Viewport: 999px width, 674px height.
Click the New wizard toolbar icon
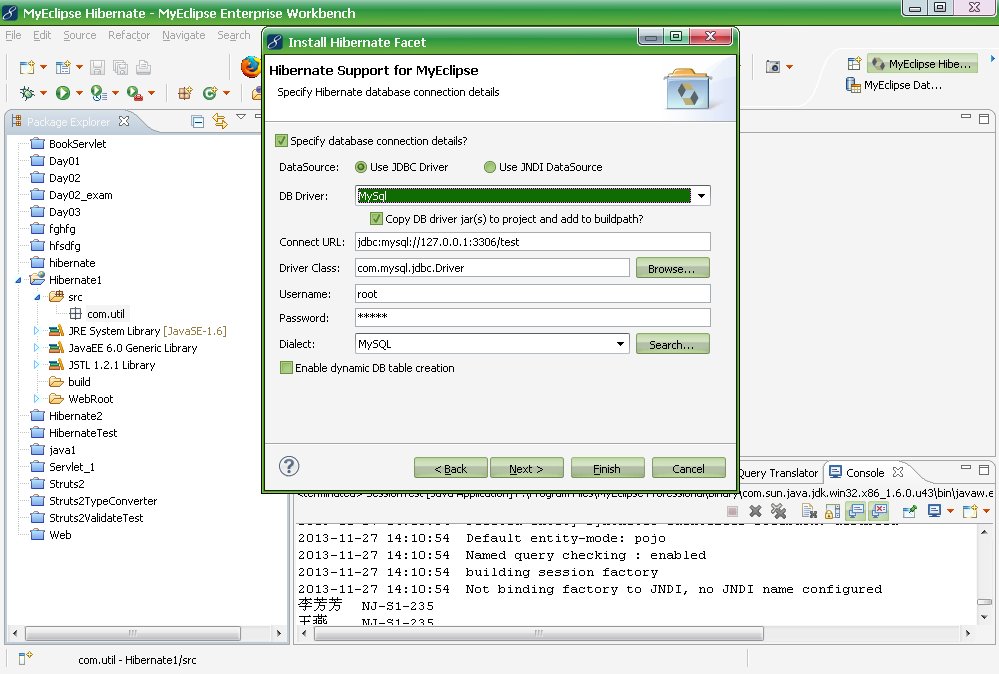27,68
